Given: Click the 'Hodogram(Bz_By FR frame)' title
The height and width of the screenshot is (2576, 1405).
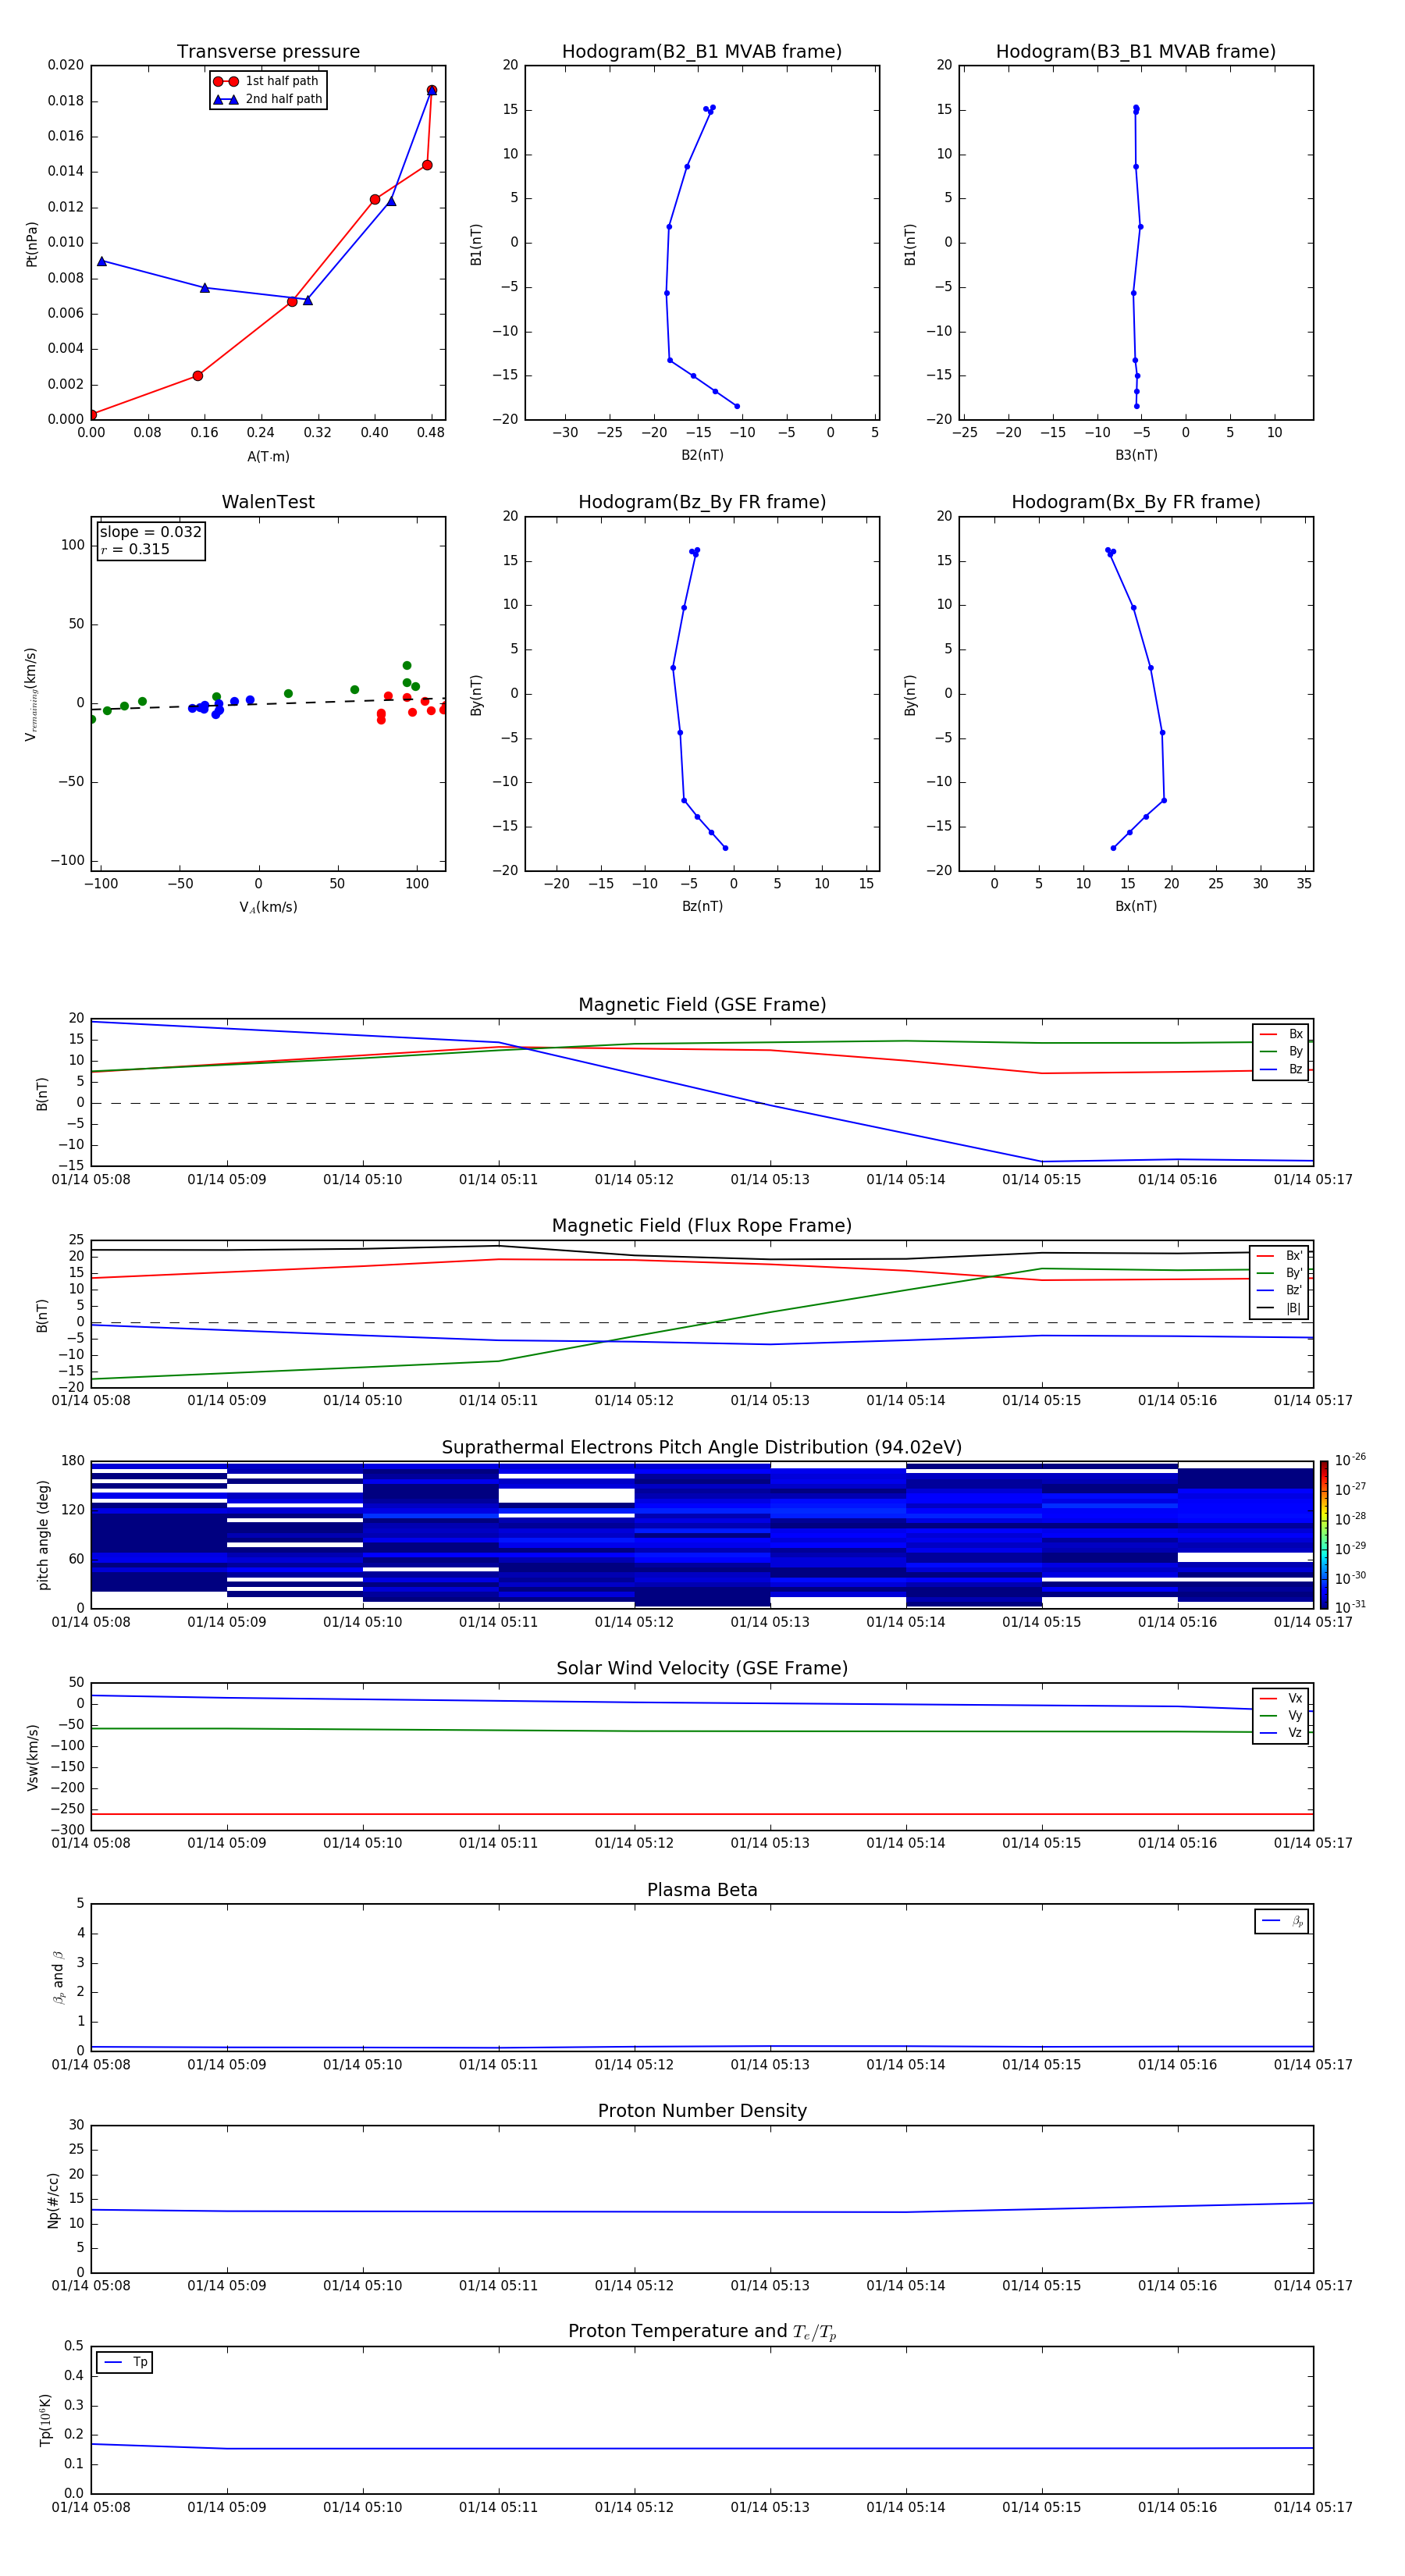Looking at the screenshot, I should click(702, 502).
